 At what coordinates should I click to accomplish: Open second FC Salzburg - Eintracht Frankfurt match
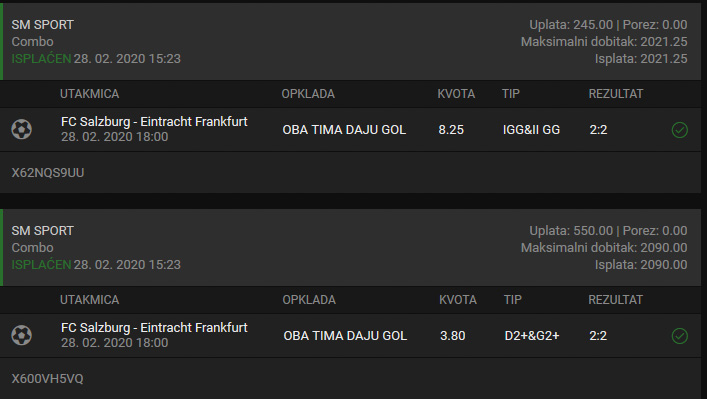tap(154, 328)
